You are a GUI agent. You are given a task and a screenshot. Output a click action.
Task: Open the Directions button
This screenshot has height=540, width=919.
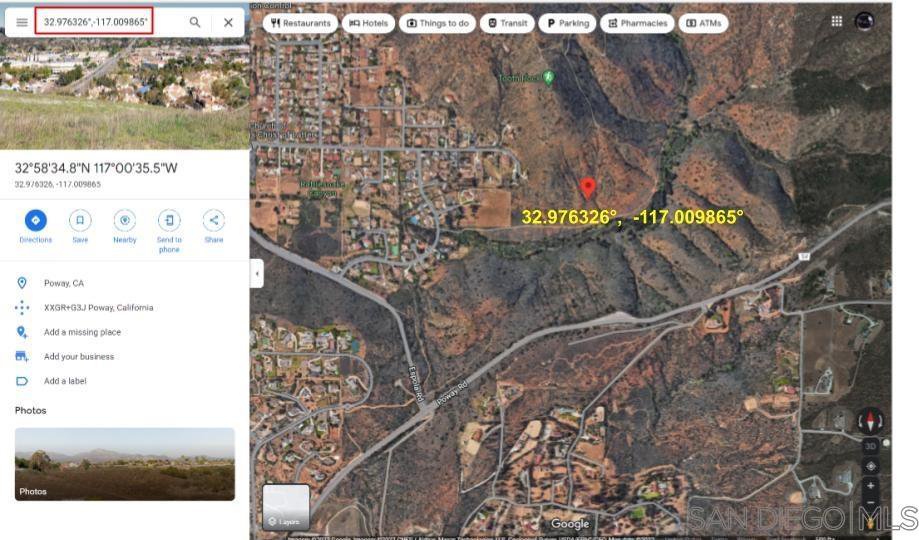click(x=36, y=220)
